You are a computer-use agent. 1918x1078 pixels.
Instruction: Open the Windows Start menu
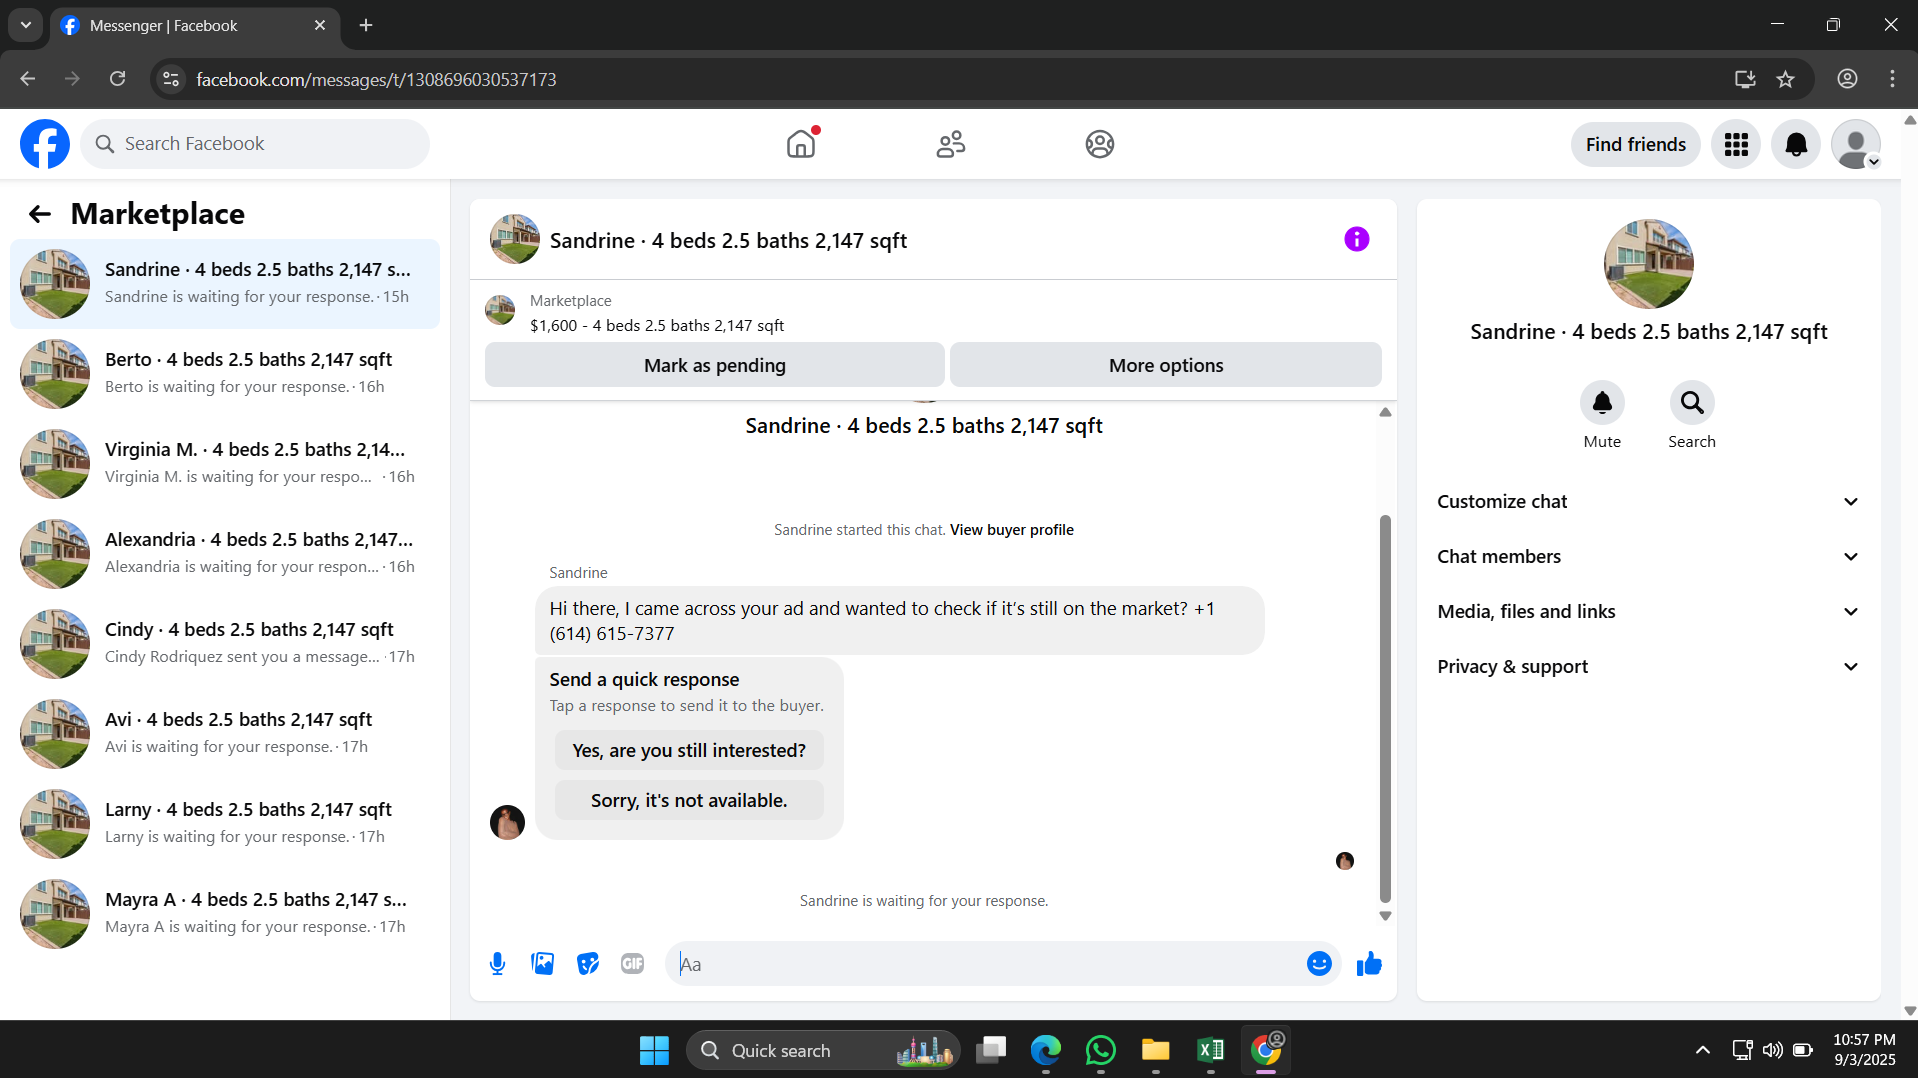(654, 1050)
